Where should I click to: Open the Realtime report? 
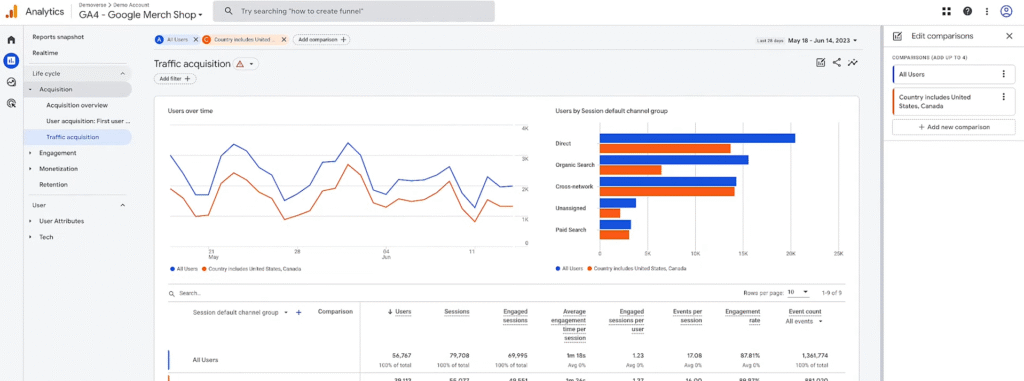point(44,52)
